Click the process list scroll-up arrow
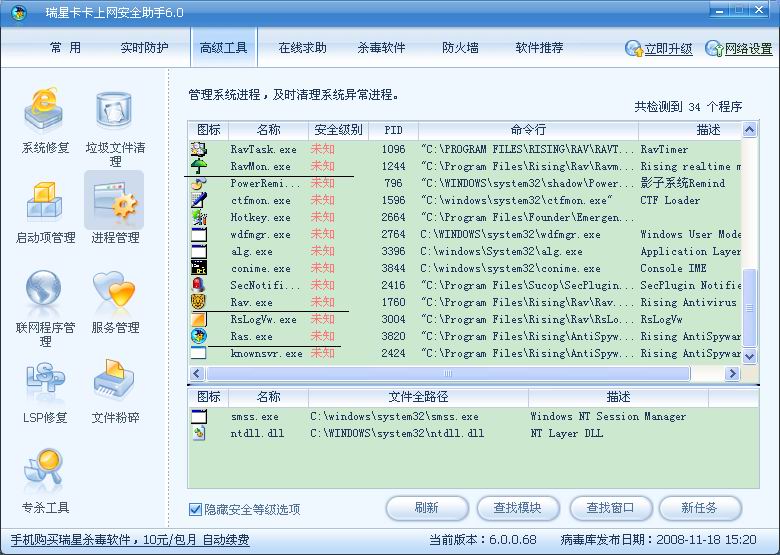The image size is (780, 555). click(749, 130)
